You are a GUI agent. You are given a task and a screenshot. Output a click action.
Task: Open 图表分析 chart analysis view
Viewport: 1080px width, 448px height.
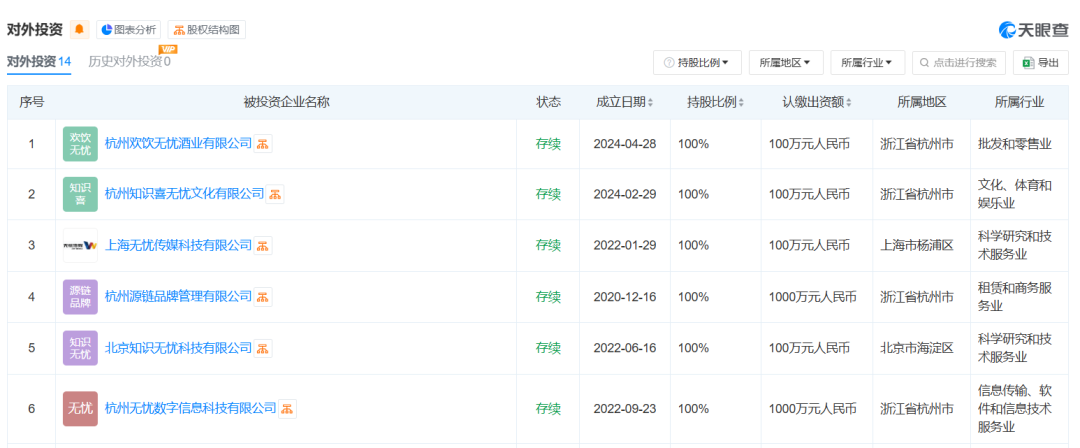tap(127, 30)
